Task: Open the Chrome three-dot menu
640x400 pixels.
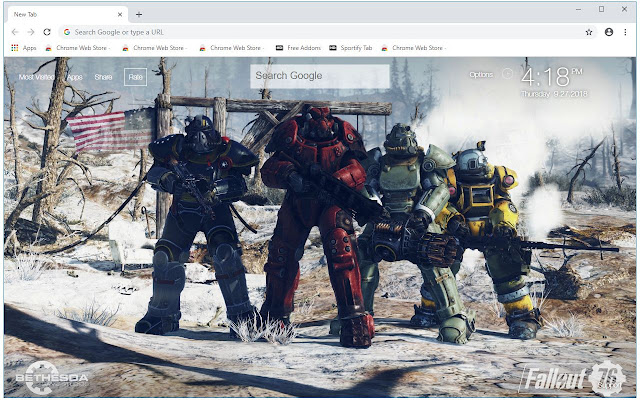Action: click(625, 32)
